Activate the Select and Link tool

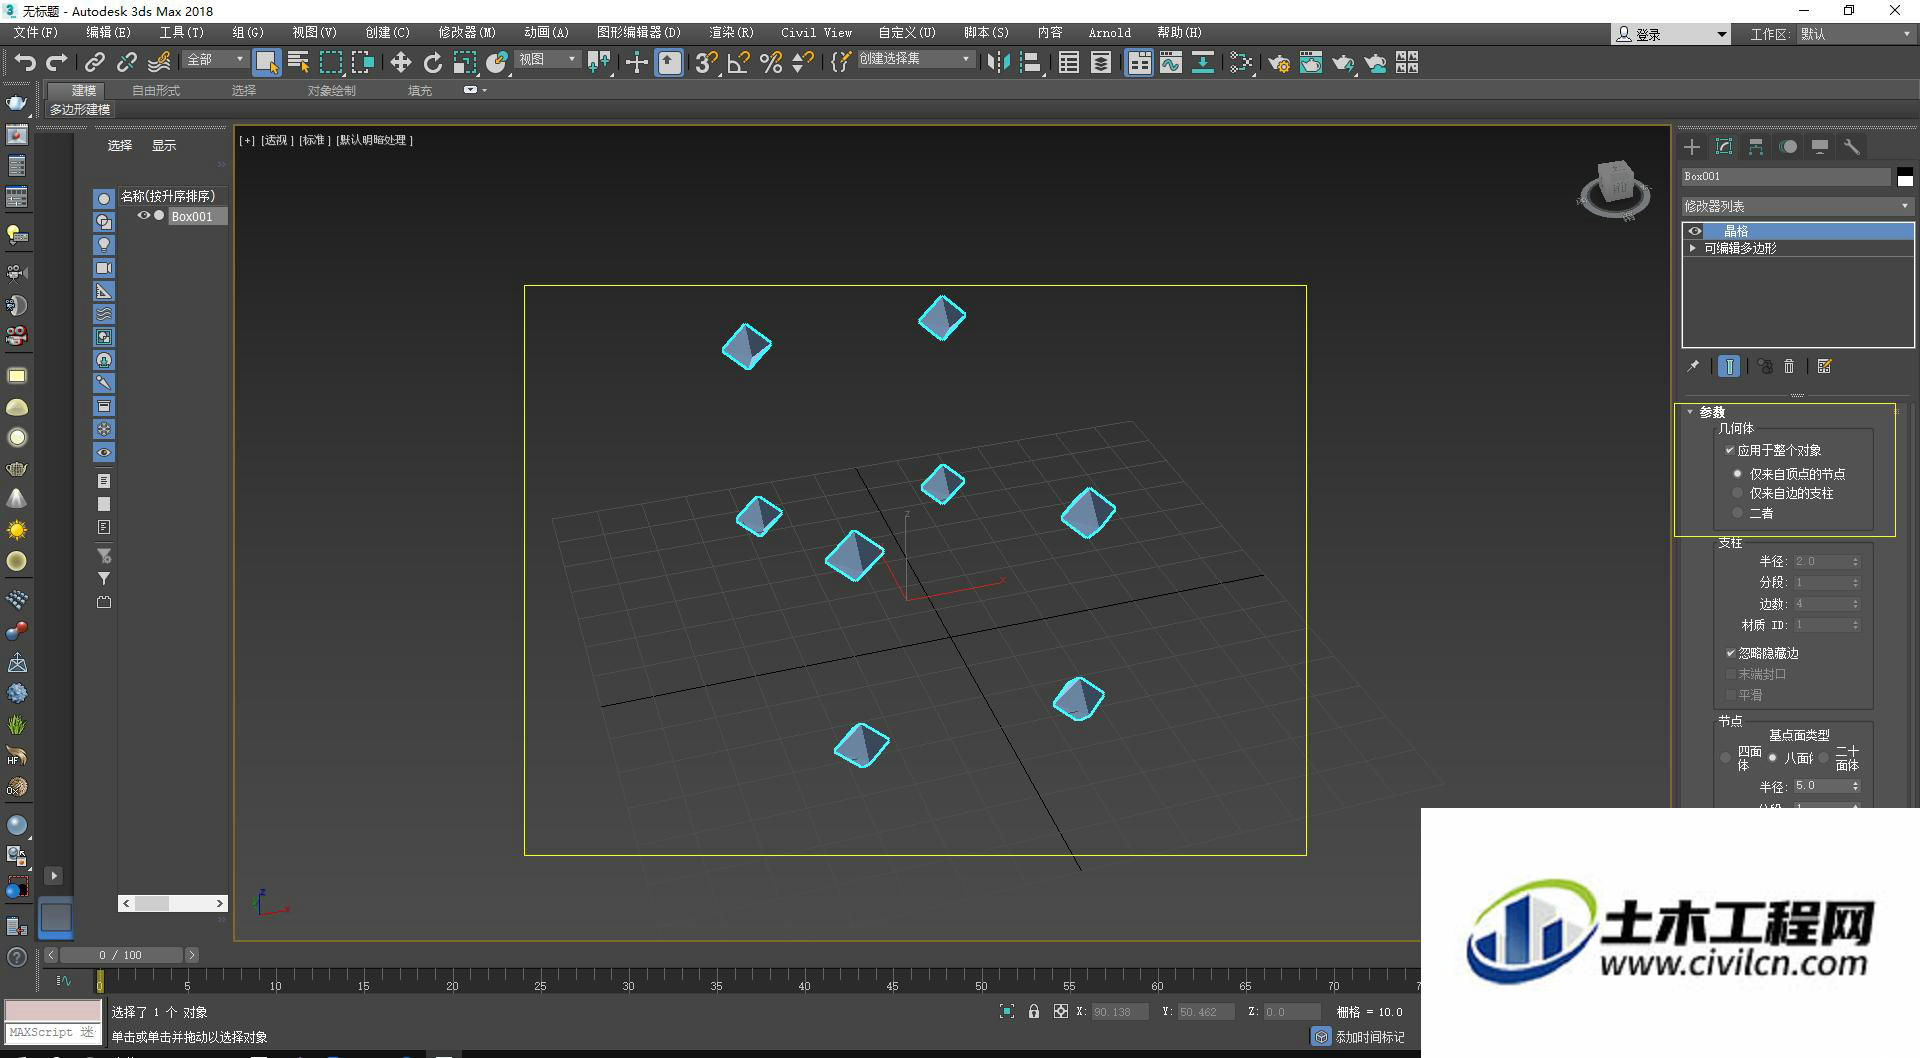pyautogui.click(x=94, y=62)
